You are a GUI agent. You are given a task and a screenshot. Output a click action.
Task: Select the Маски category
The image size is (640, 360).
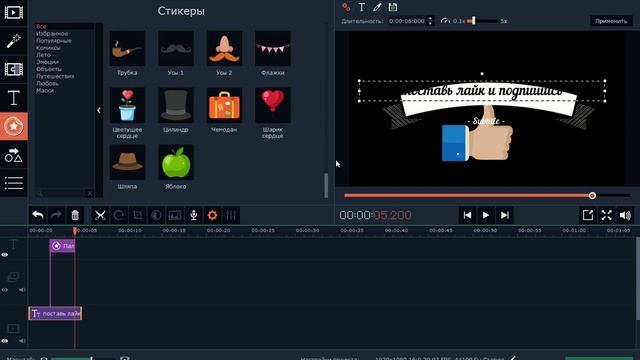[x=44, y=91]
